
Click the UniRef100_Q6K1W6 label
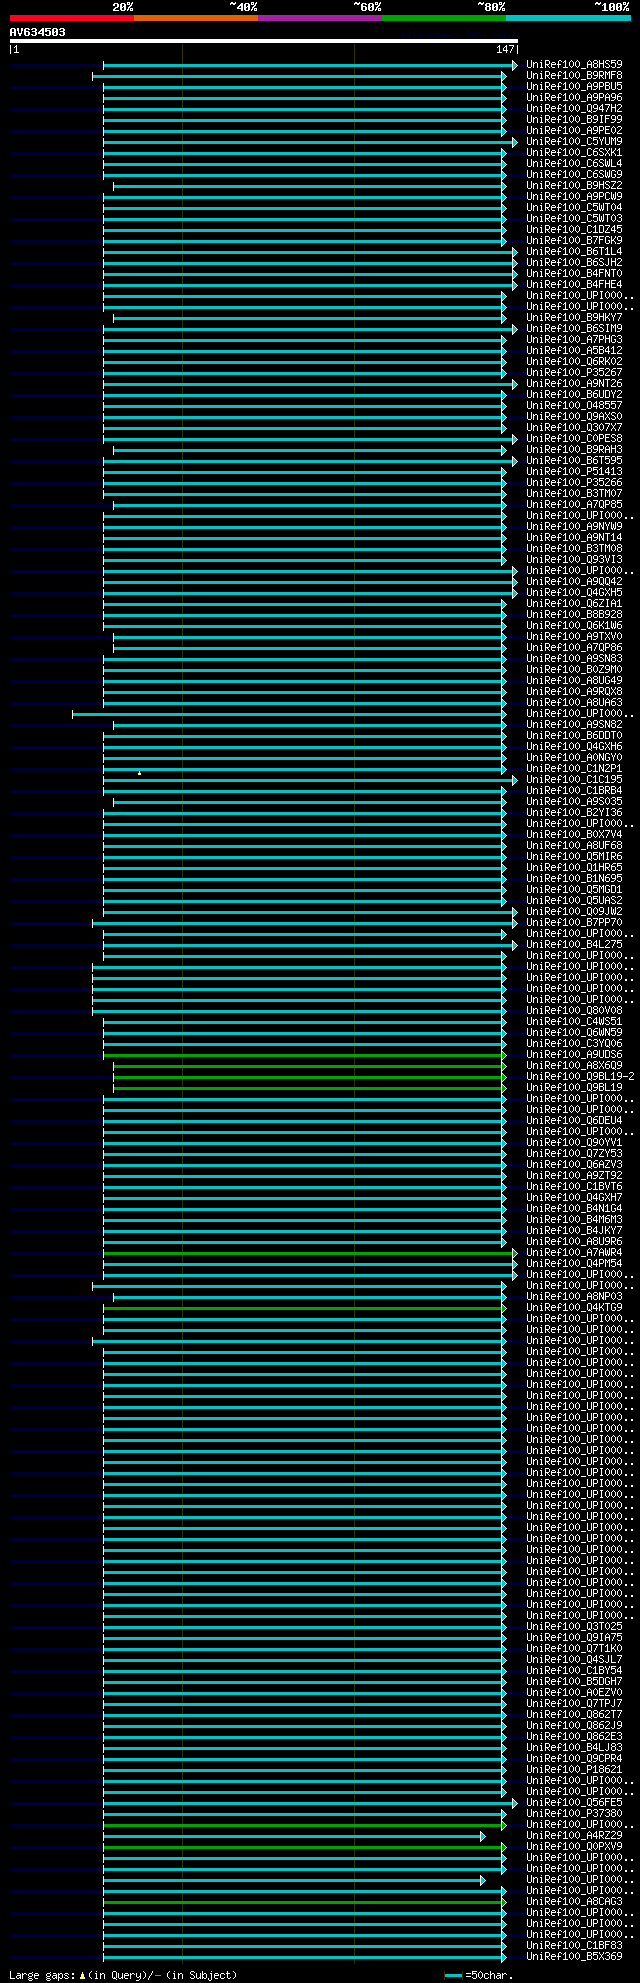point(574,626)
